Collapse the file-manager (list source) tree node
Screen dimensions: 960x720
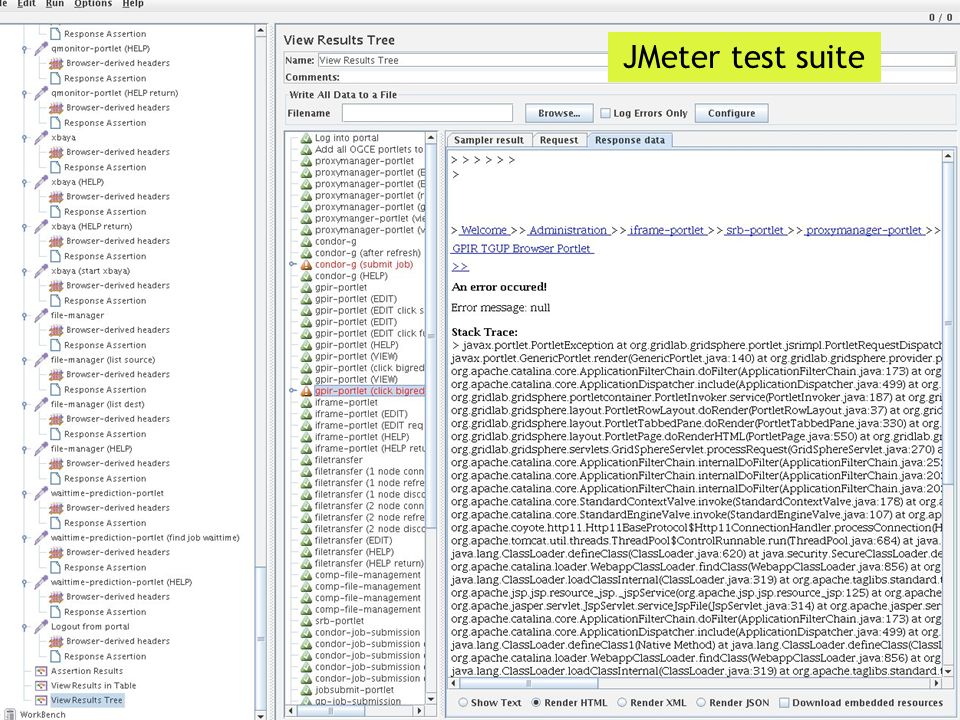click(24, 360)
